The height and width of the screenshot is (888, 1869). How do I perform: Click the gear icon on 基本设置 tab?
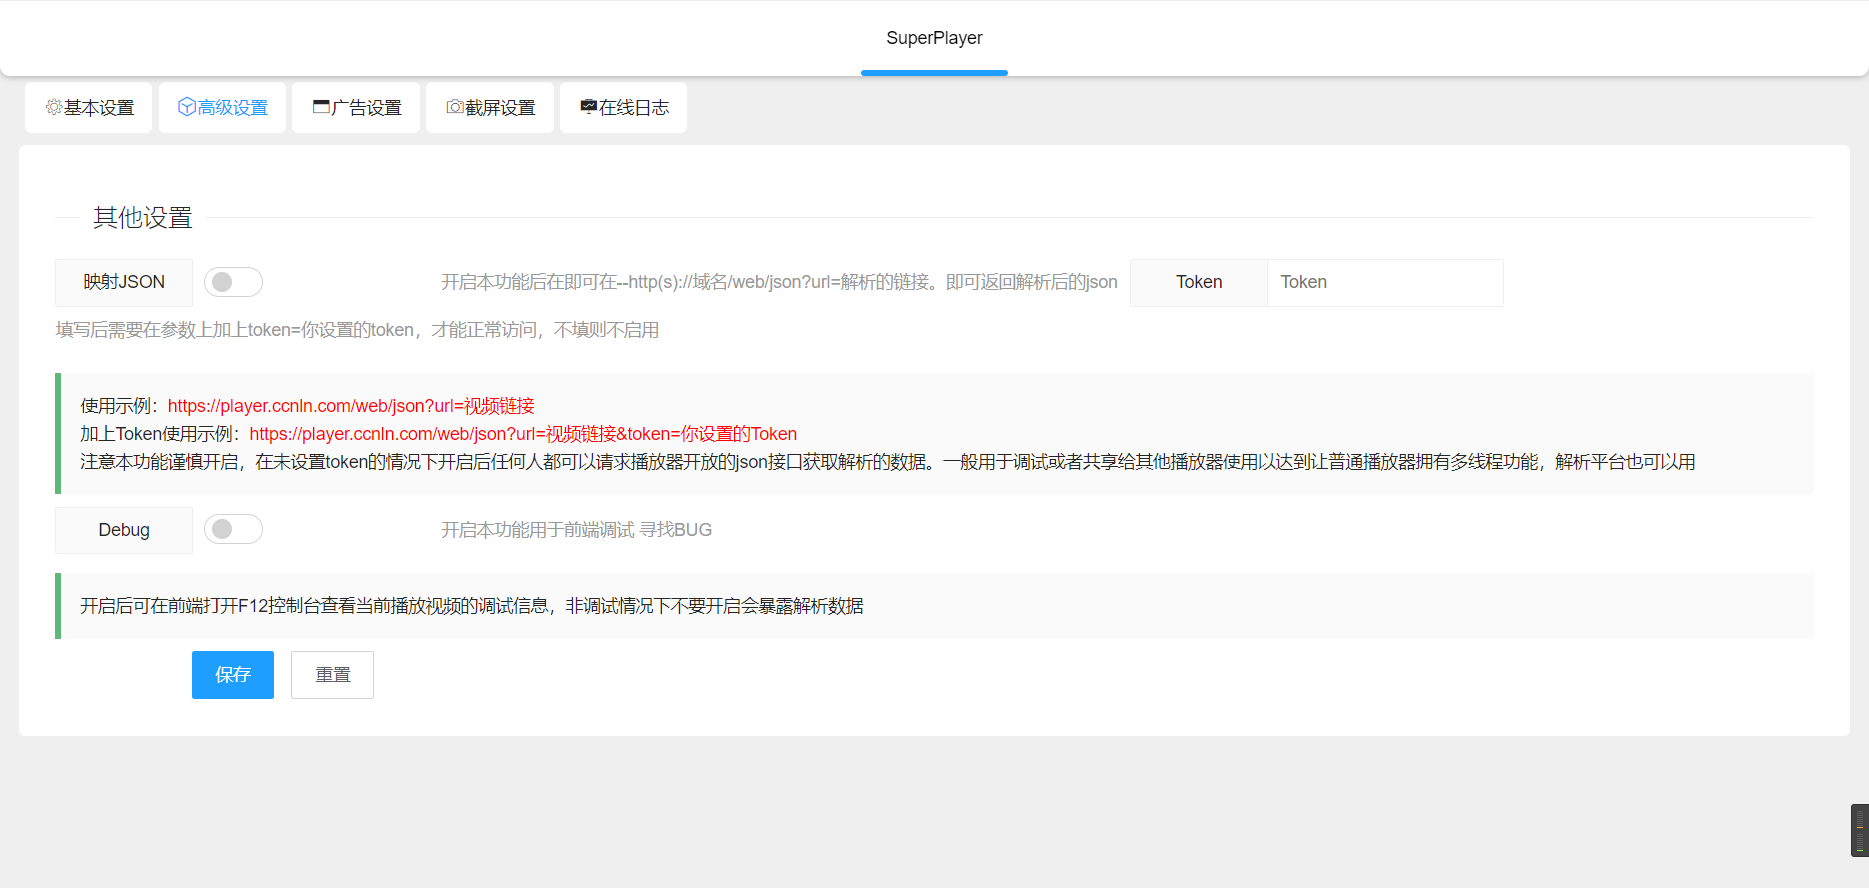pyautogui.click(x=54, y=107)
